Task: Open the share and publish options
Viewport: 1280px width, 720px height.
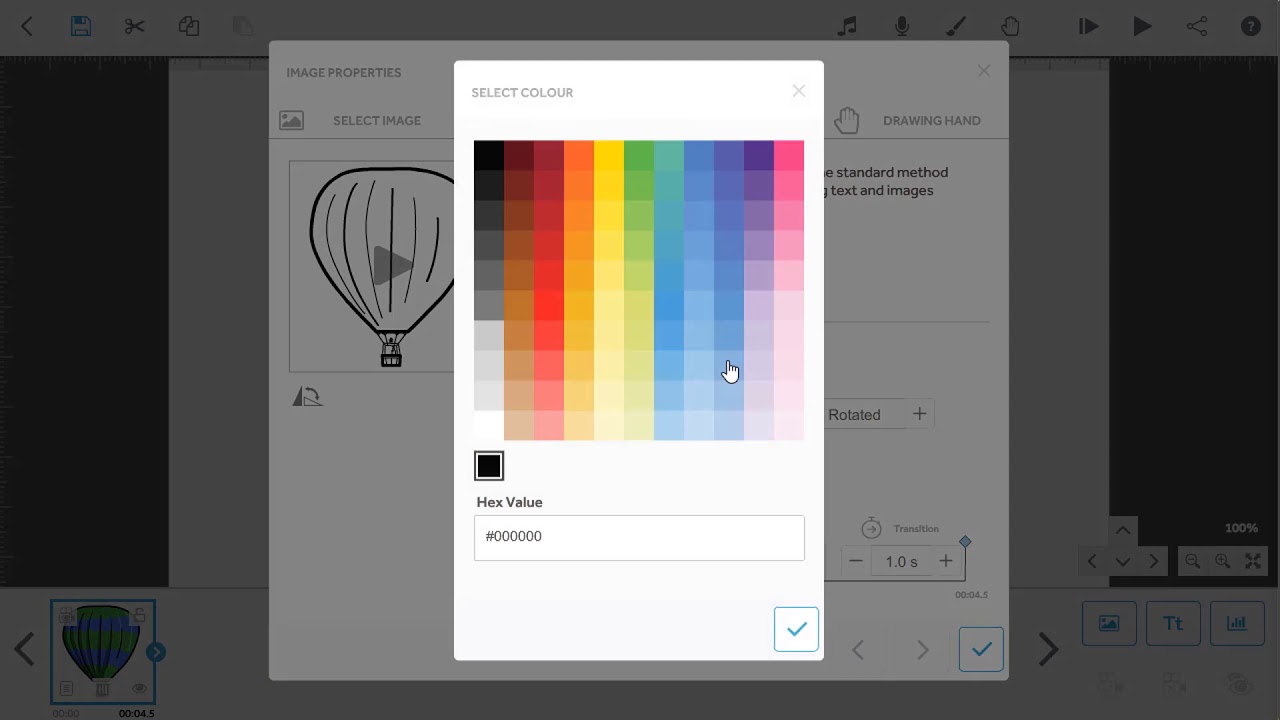Action: pos(1197,27)
